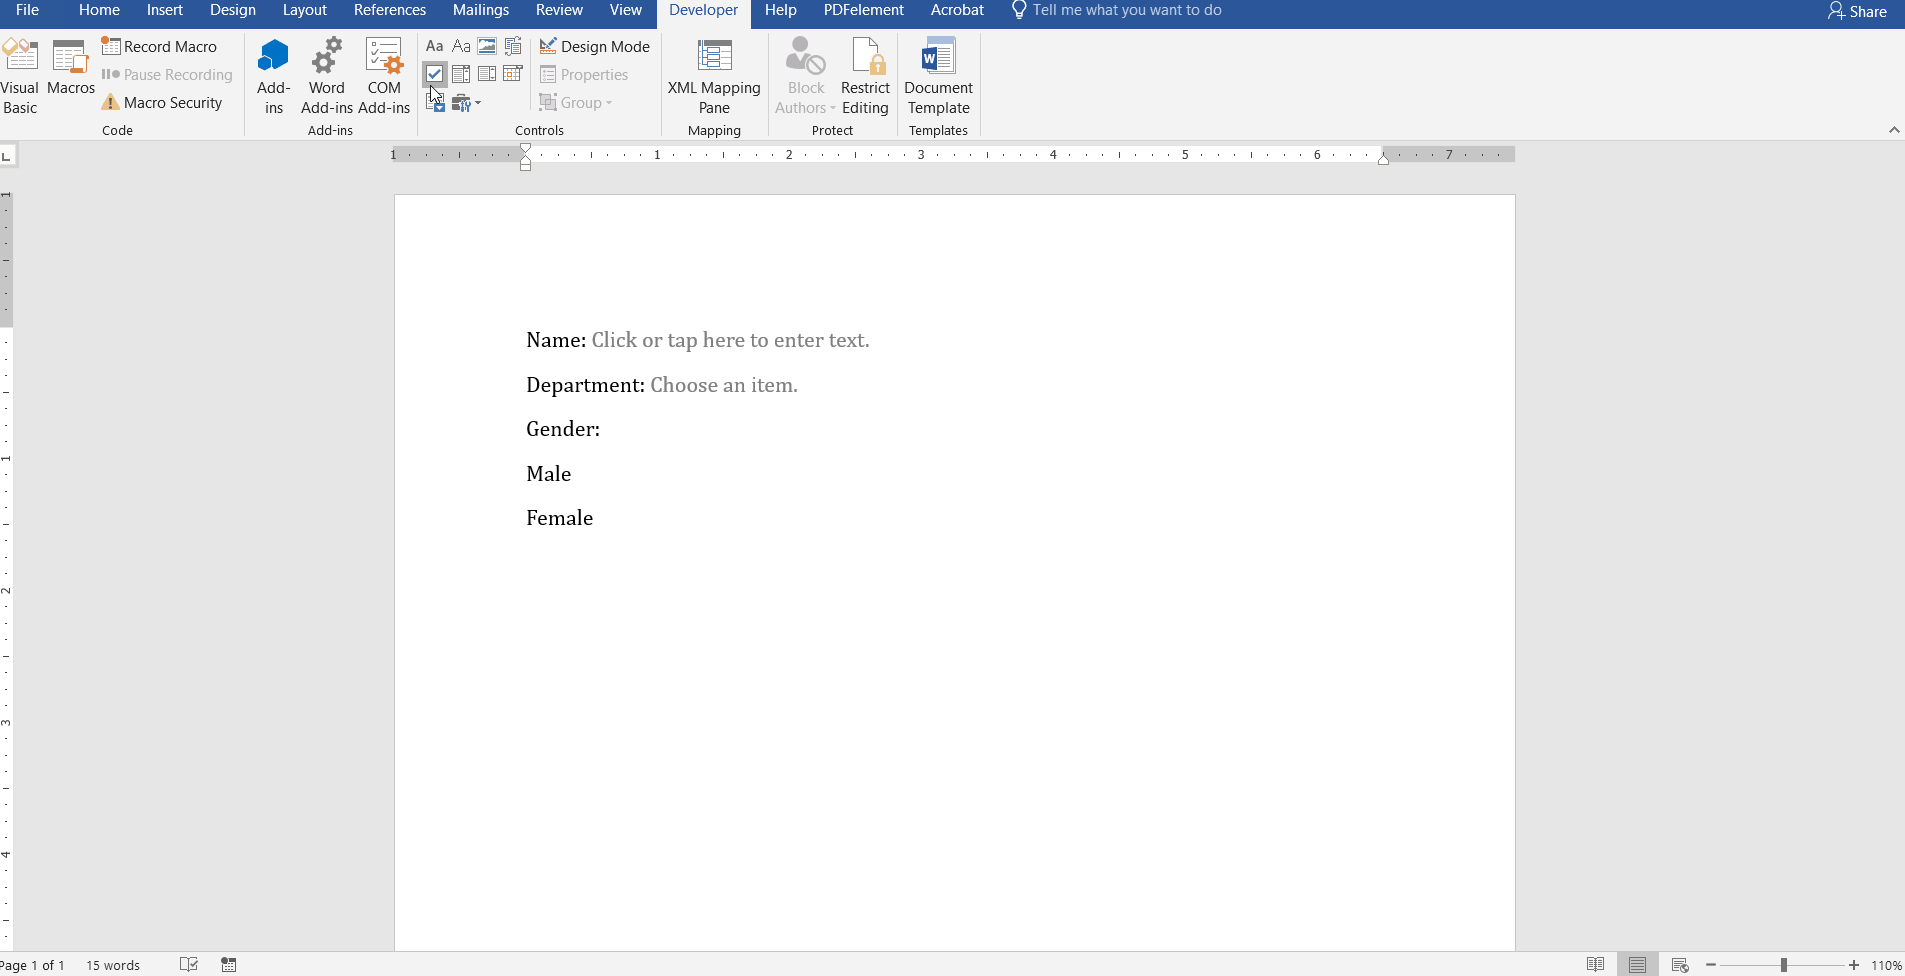The image size is (1905, 976).
Task: Open zoom dialog via 110% level
Action: pyautogui.click(x=1886, y=965)
